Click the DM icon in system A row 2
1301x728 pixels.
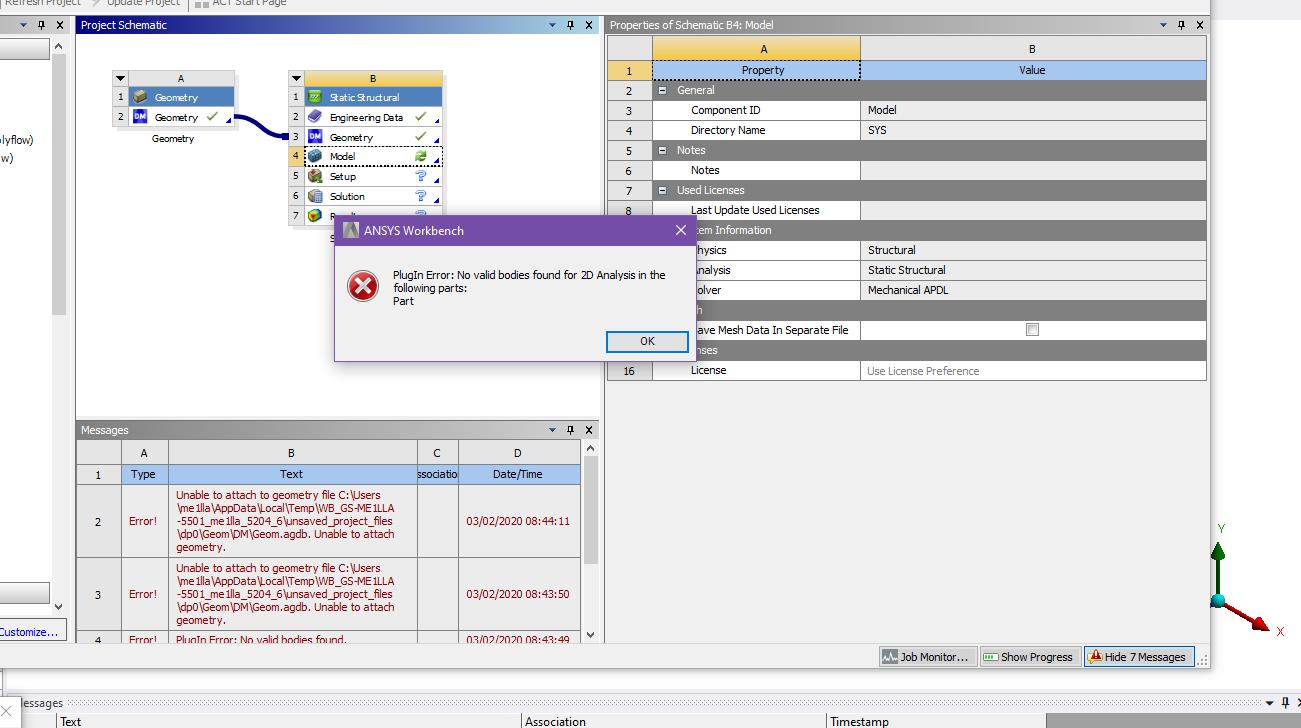140,117
